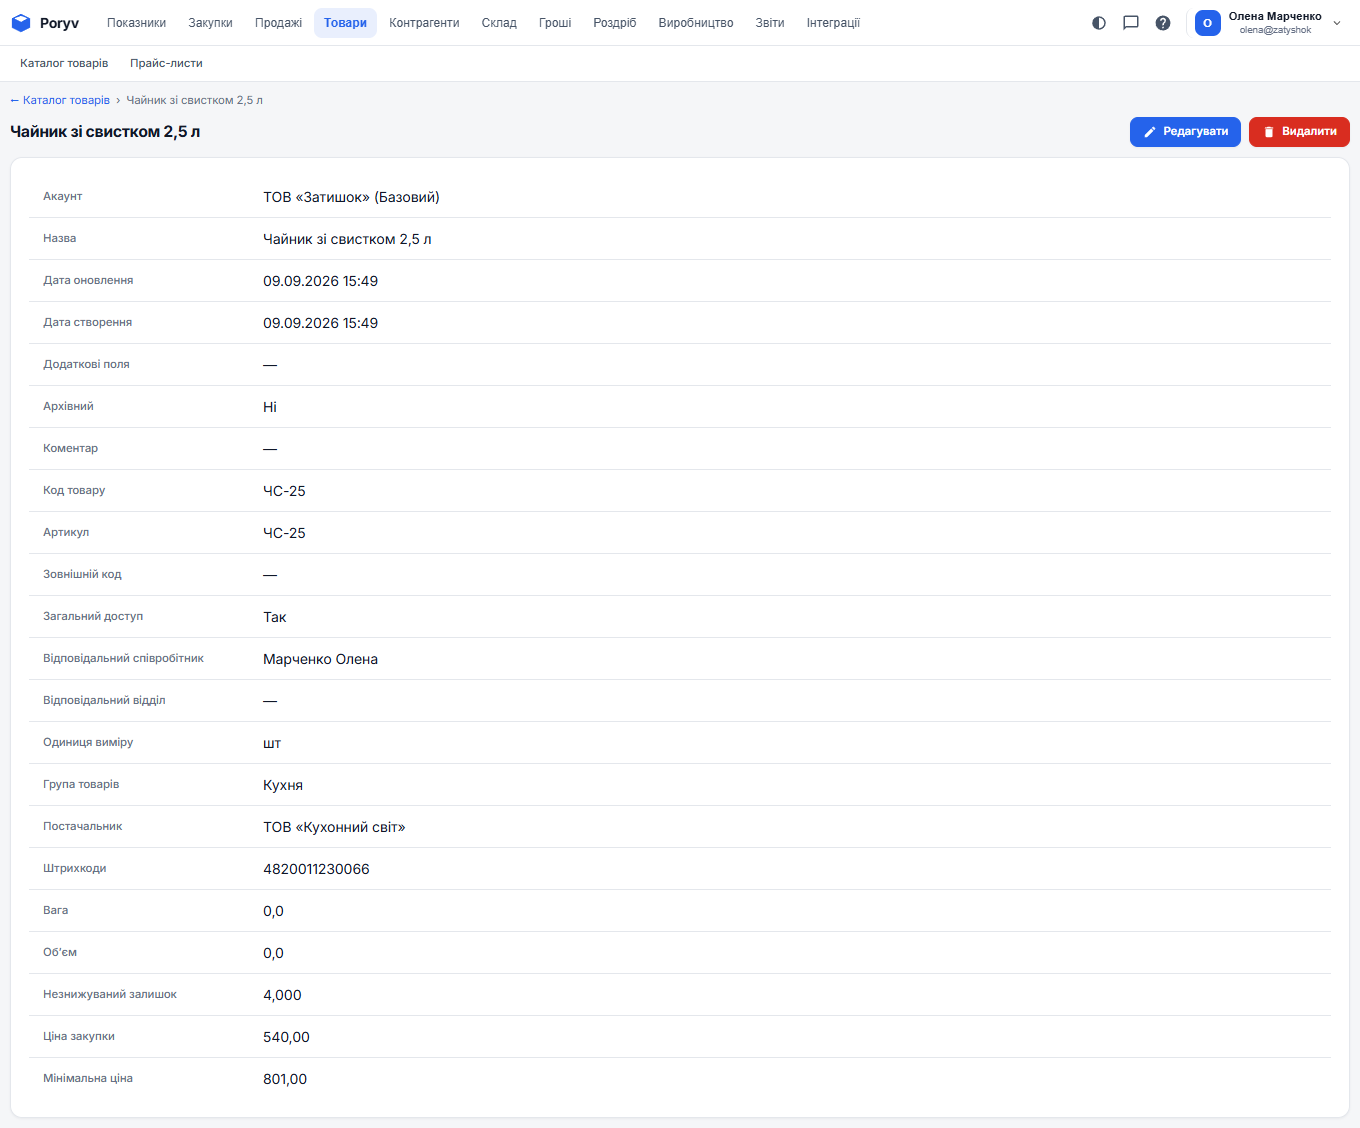1360x1128 pixels.
Task: Click the Редагувати button
Action: [1185, 132]
